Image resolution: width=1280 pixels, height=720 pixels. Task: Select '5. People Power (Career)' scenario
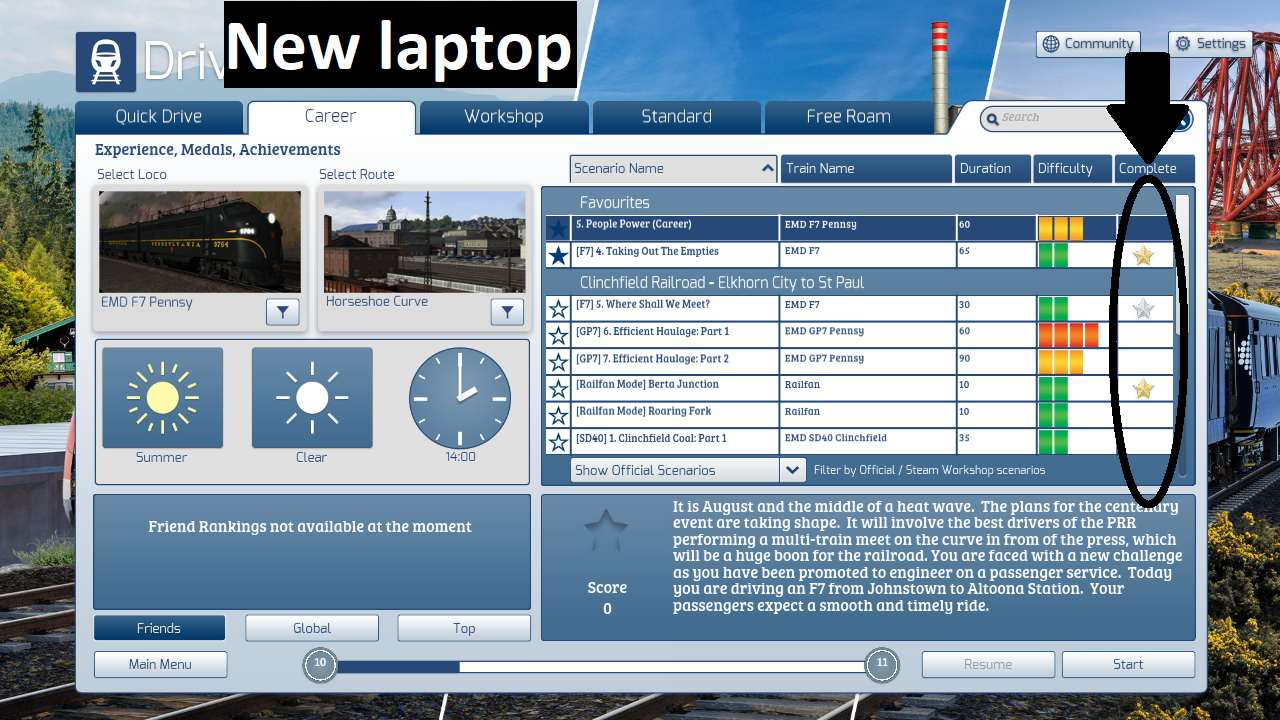coord(860,229)
